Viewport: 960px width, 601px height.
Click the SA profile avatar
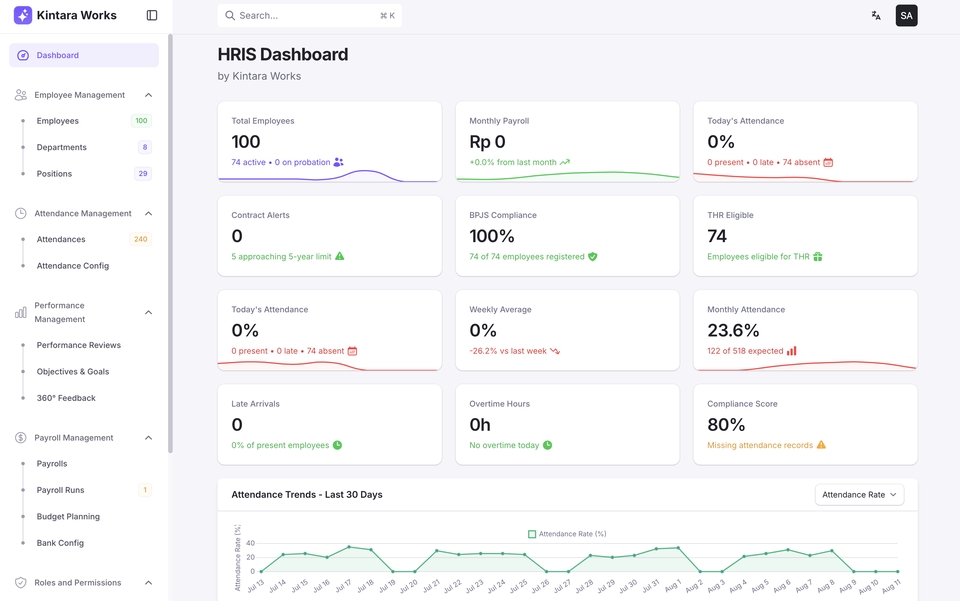905,15
